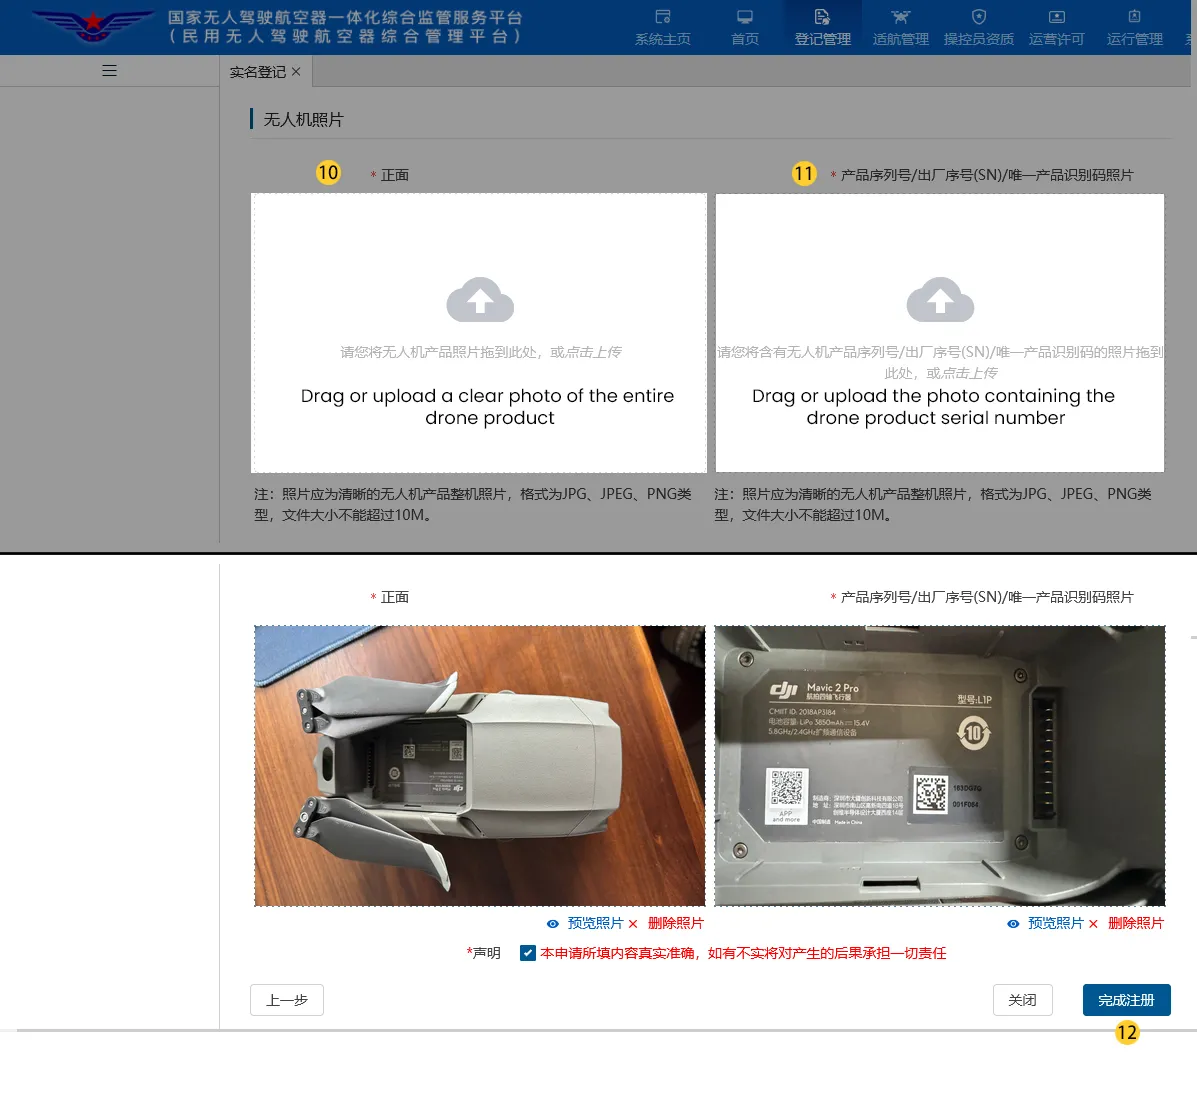Open 登记管理 registration management
Screen dimensions: 1197x1096
click(822, 27)
